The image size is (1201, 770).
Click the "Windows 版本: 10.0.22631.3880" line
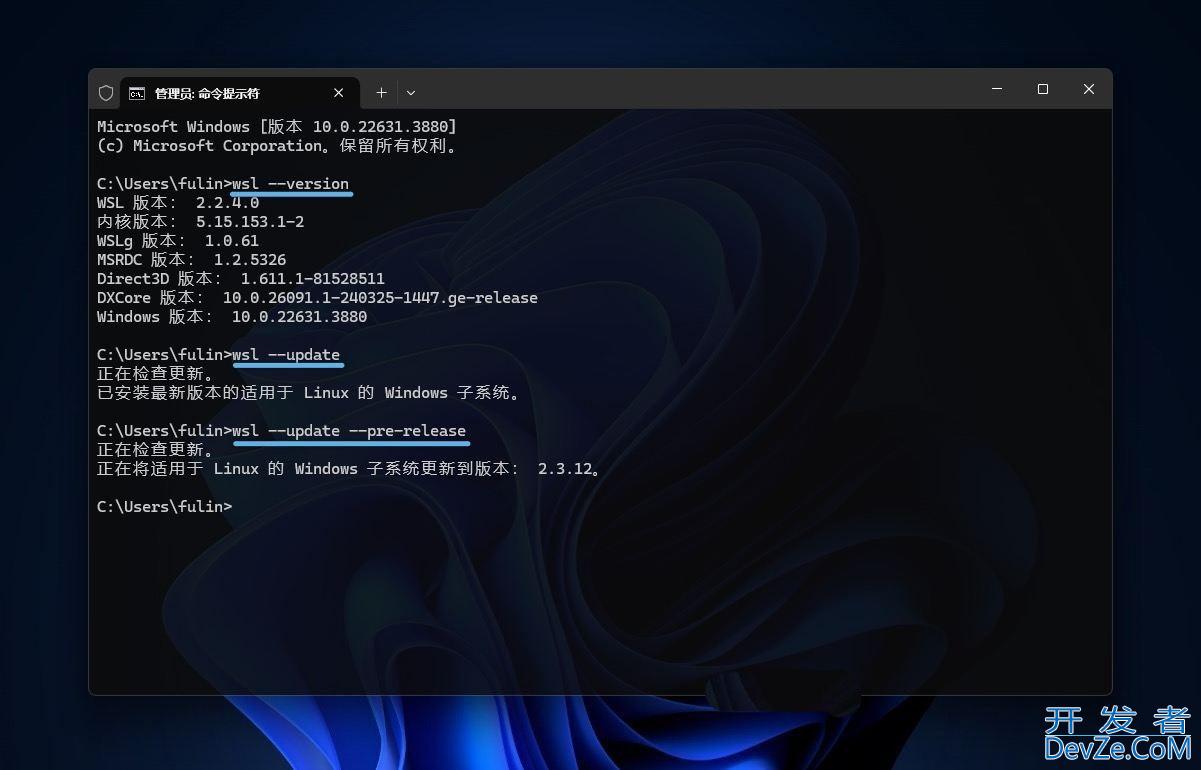point(232,317)
